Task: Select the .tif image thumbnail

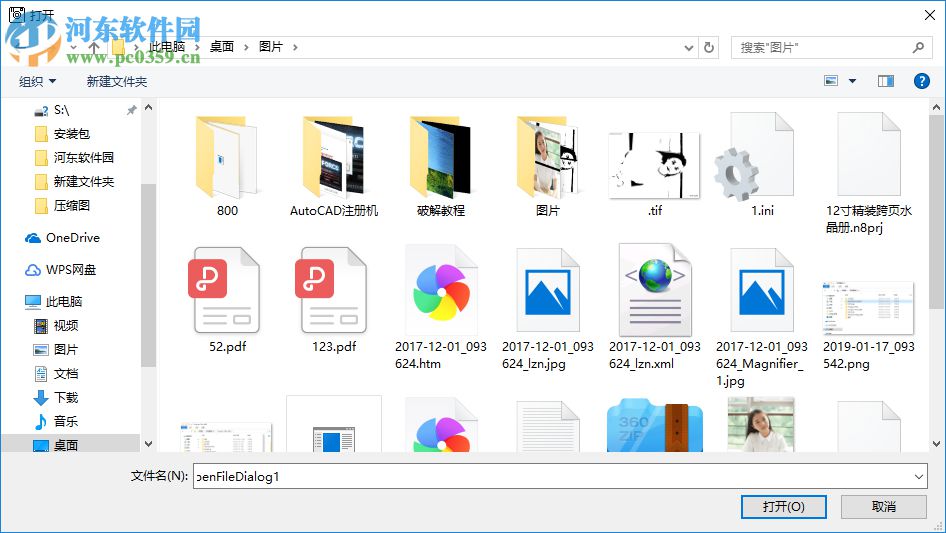Action: (655, 165)
